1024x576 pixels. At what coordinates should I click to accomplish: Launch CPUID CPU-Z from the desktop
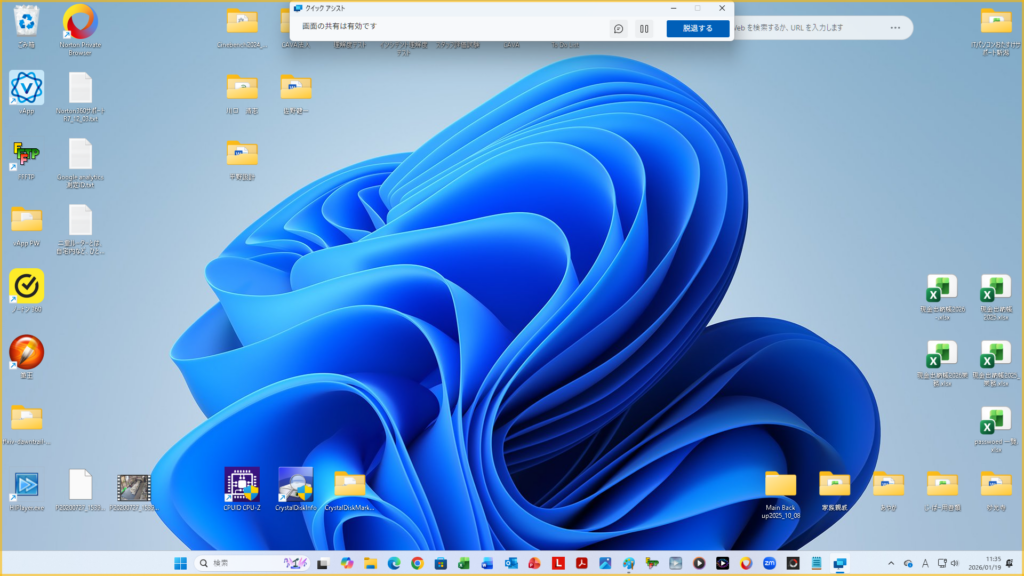pyautogui.click(x=242, y=485)
